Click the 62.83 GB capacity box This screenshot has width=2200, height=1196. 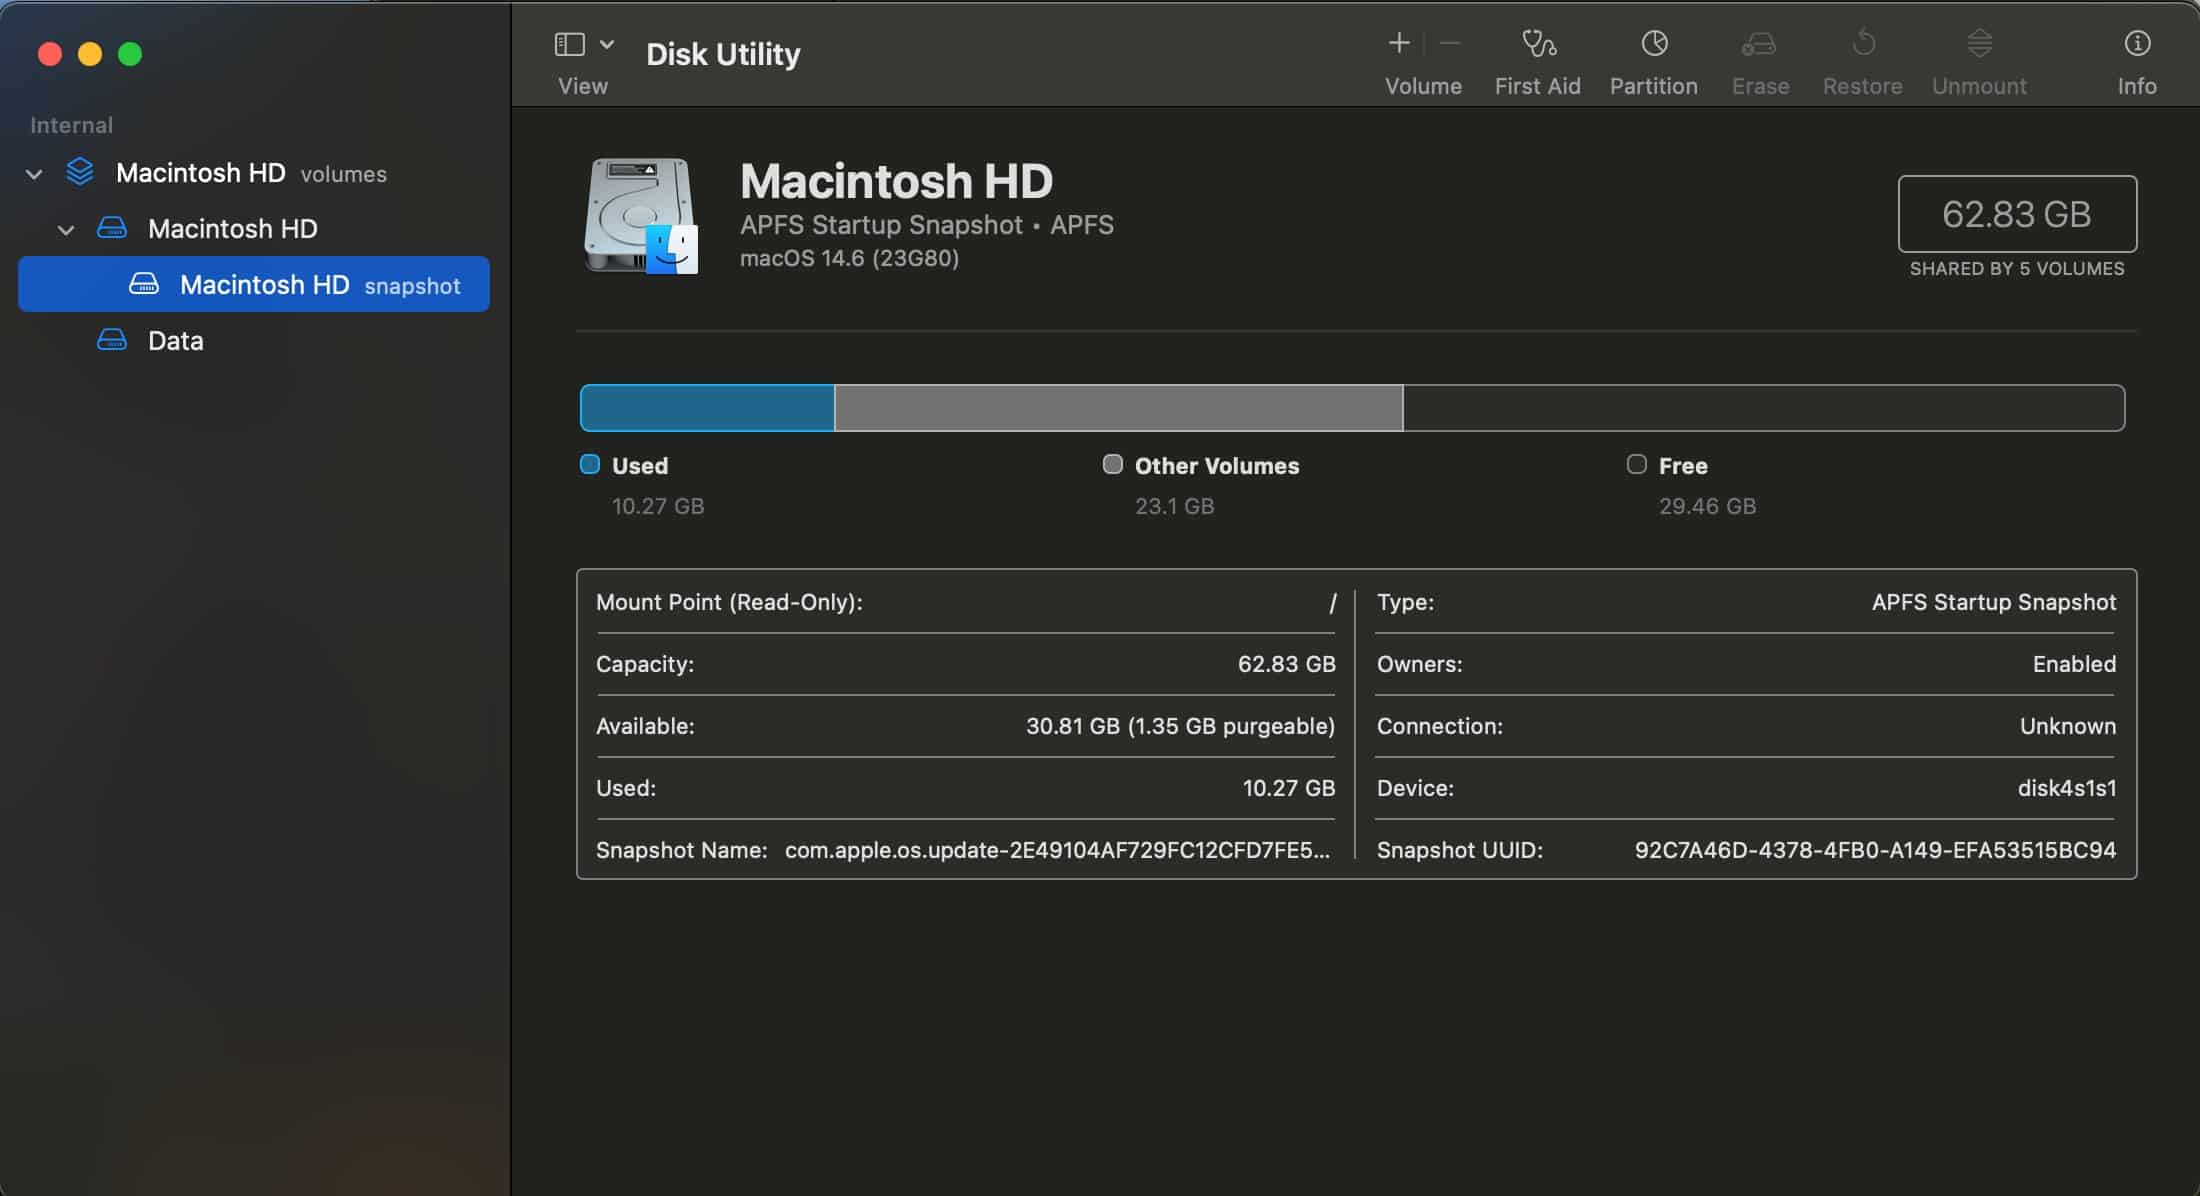[x=2017, y=214]
